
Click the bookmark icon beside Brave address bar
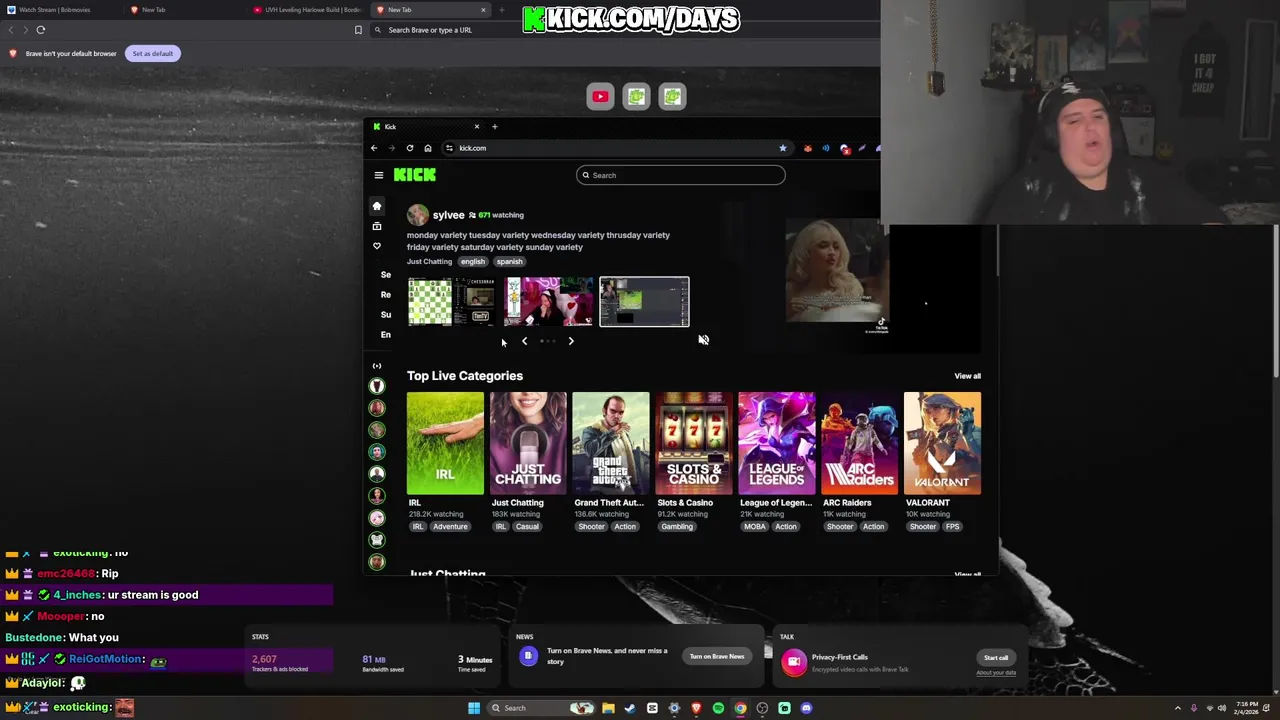click(358, 30)
